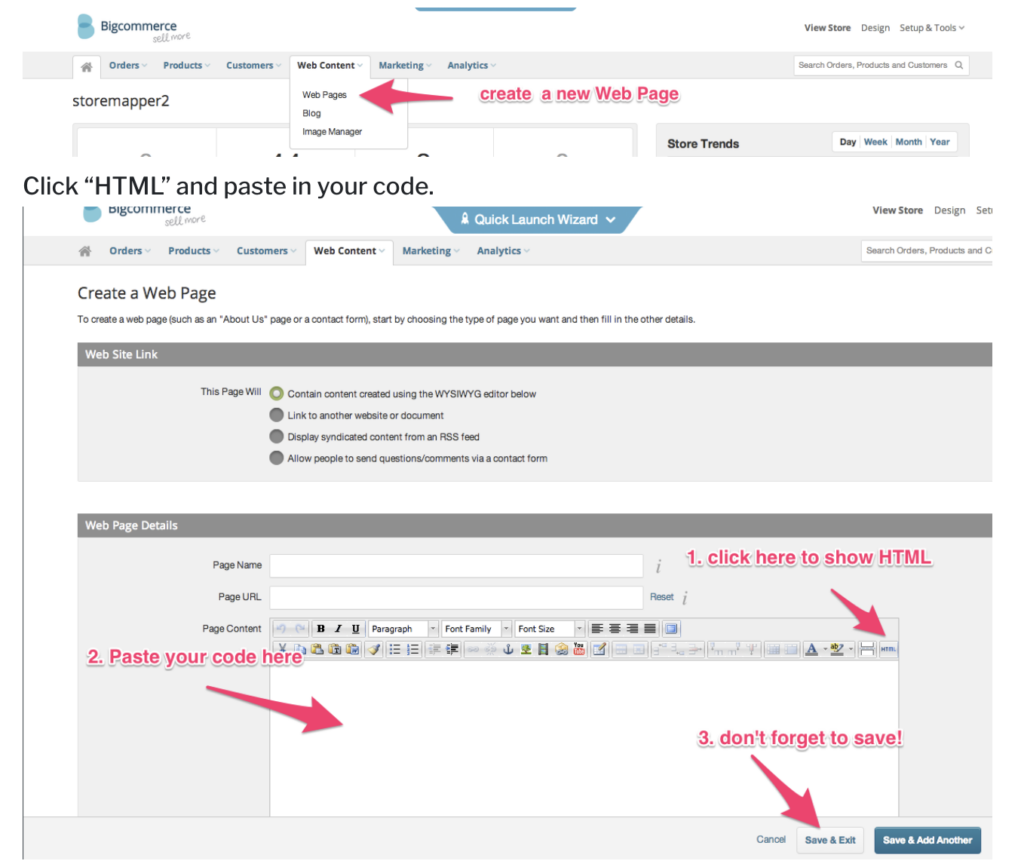
Task: Select 'Link to another website or document'
Action: (x=277, y=415)
